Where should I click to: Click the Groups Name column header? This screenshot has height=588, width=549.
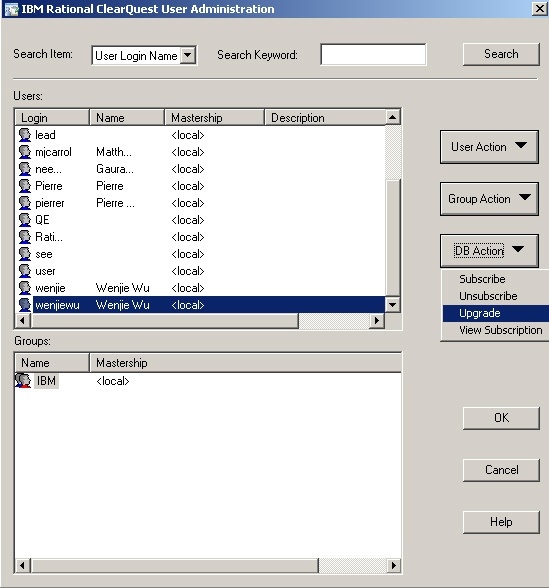(52, 363)
